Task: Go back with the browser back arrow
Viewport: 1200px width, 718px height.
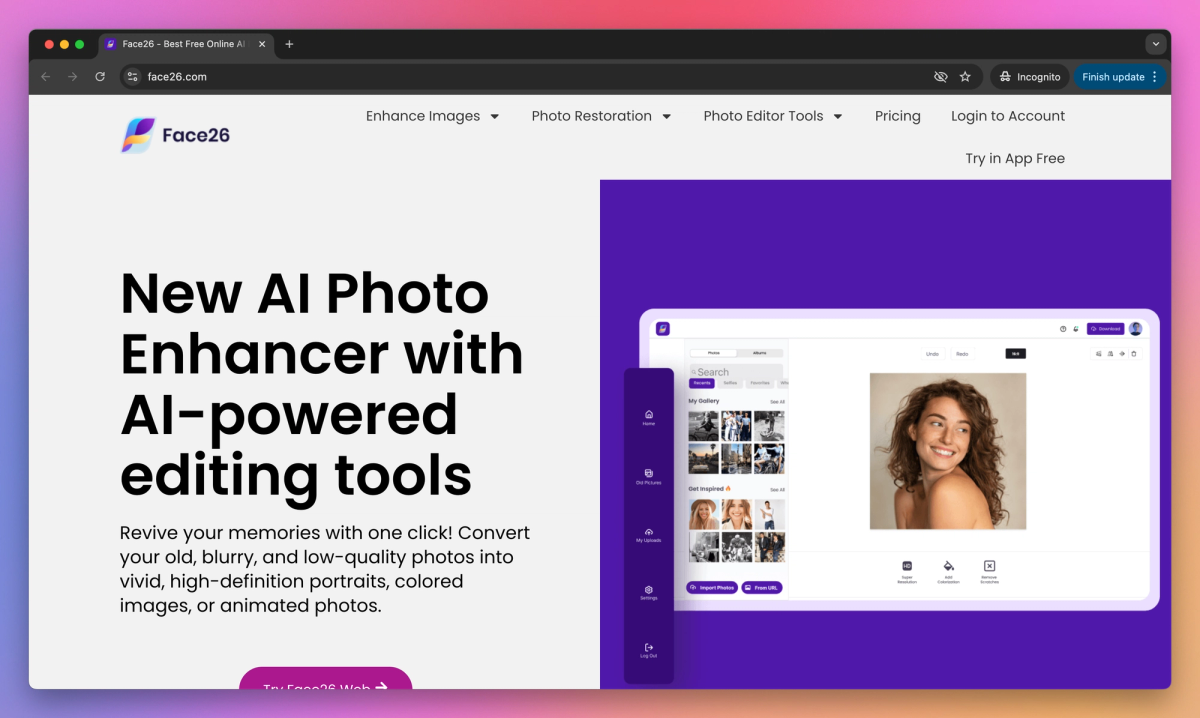Action: coord(46,77)
